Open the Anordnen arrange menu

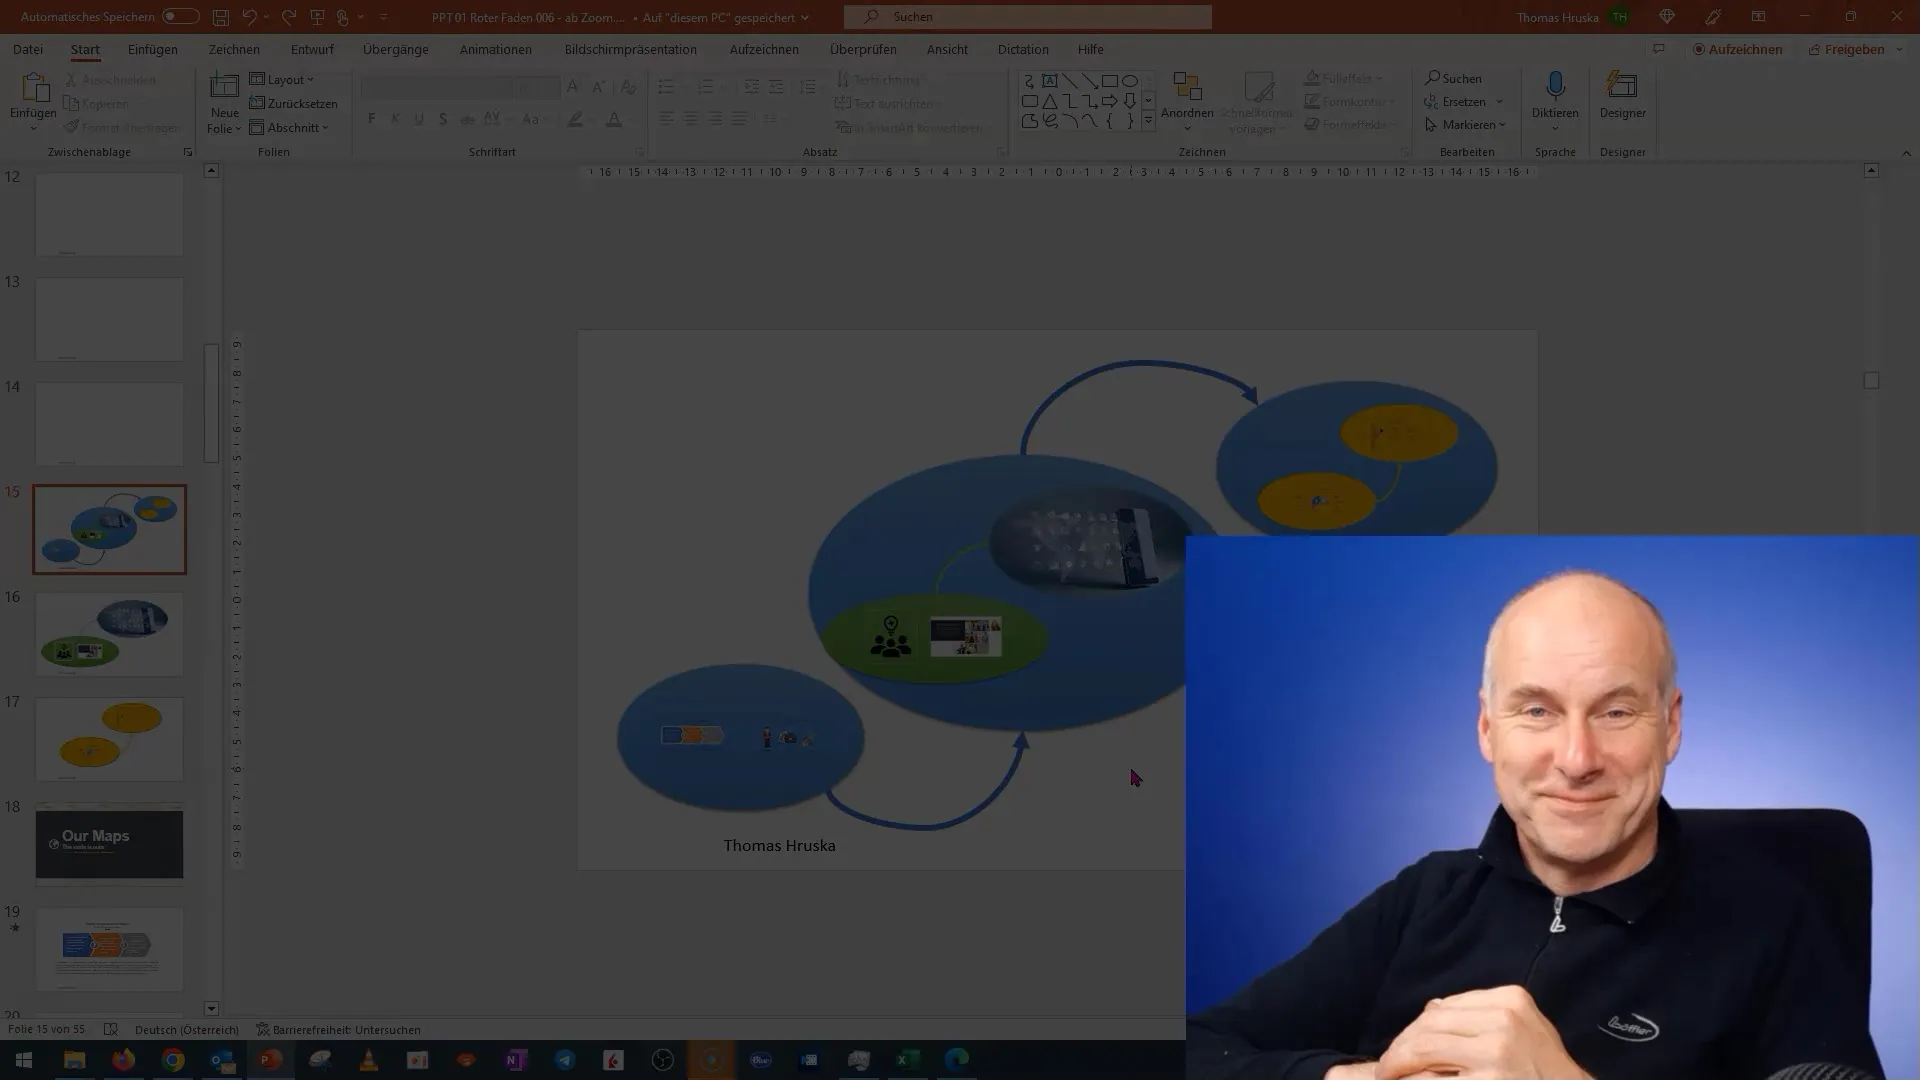[x=1187, y=101]
